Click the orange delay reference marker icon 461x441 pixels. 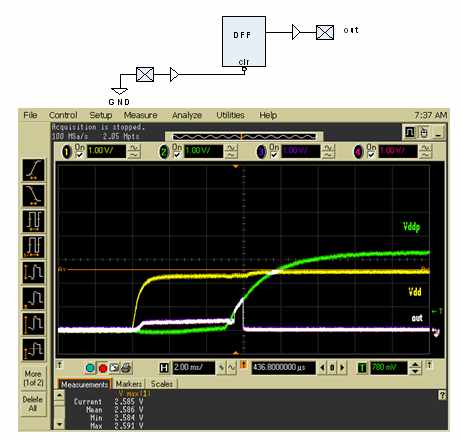pyautogui.click(x=243, y=365)
